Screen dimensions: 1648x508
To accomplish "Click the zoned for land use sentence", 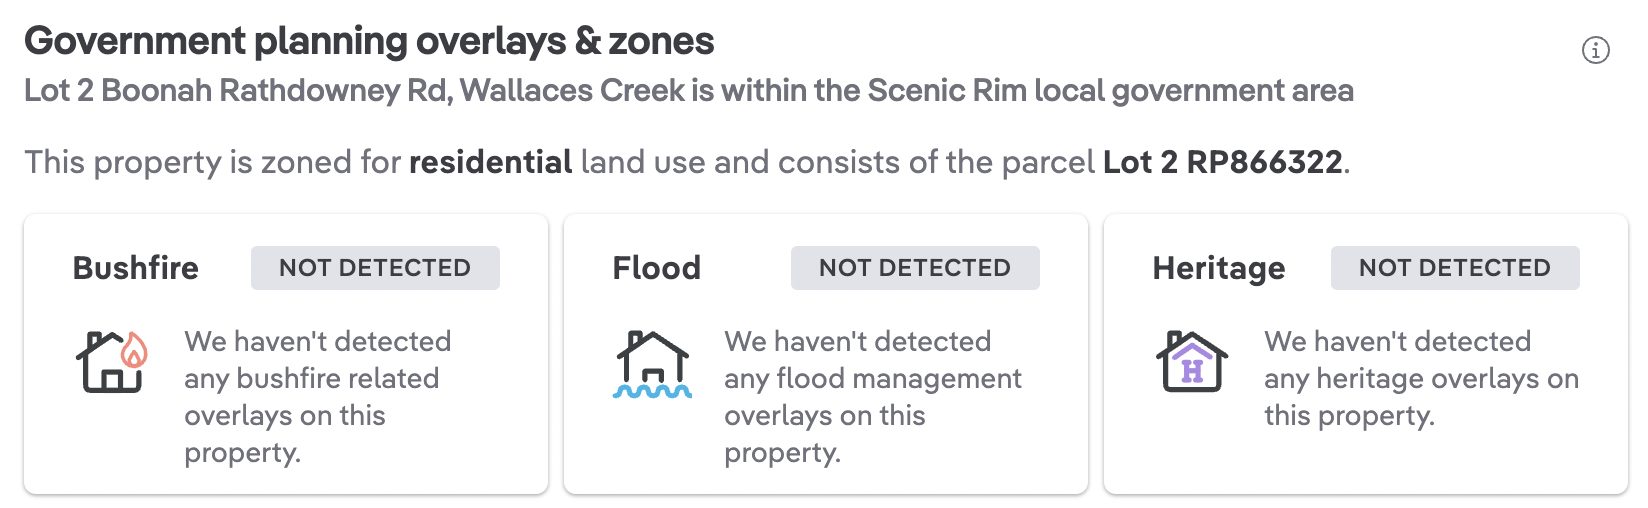I will pos(687,162).
